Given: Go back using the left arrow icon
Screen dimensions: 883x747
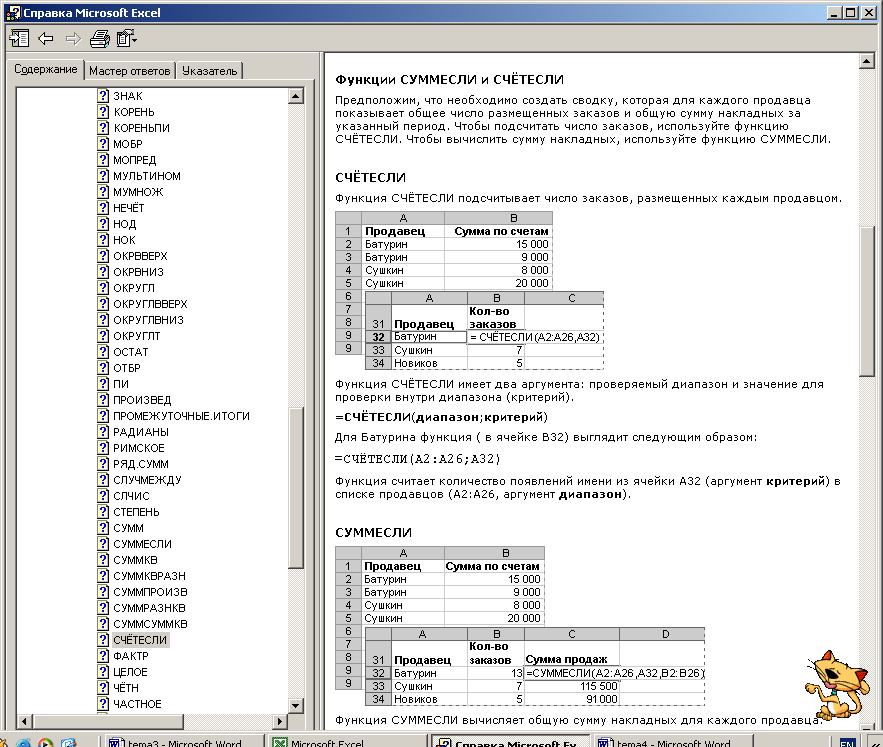Looking at the screenshot, I should [46, 38].
